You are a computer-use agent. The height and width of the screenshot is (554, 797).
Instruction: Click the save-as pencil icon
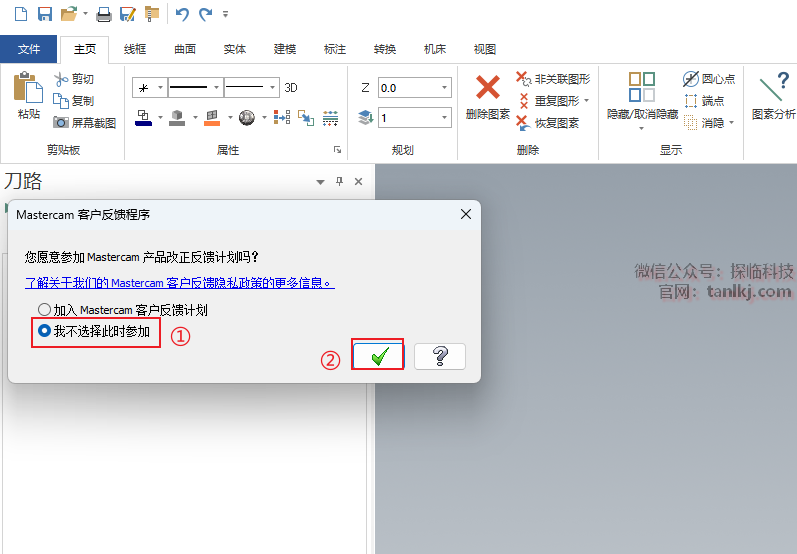(127, 14)
